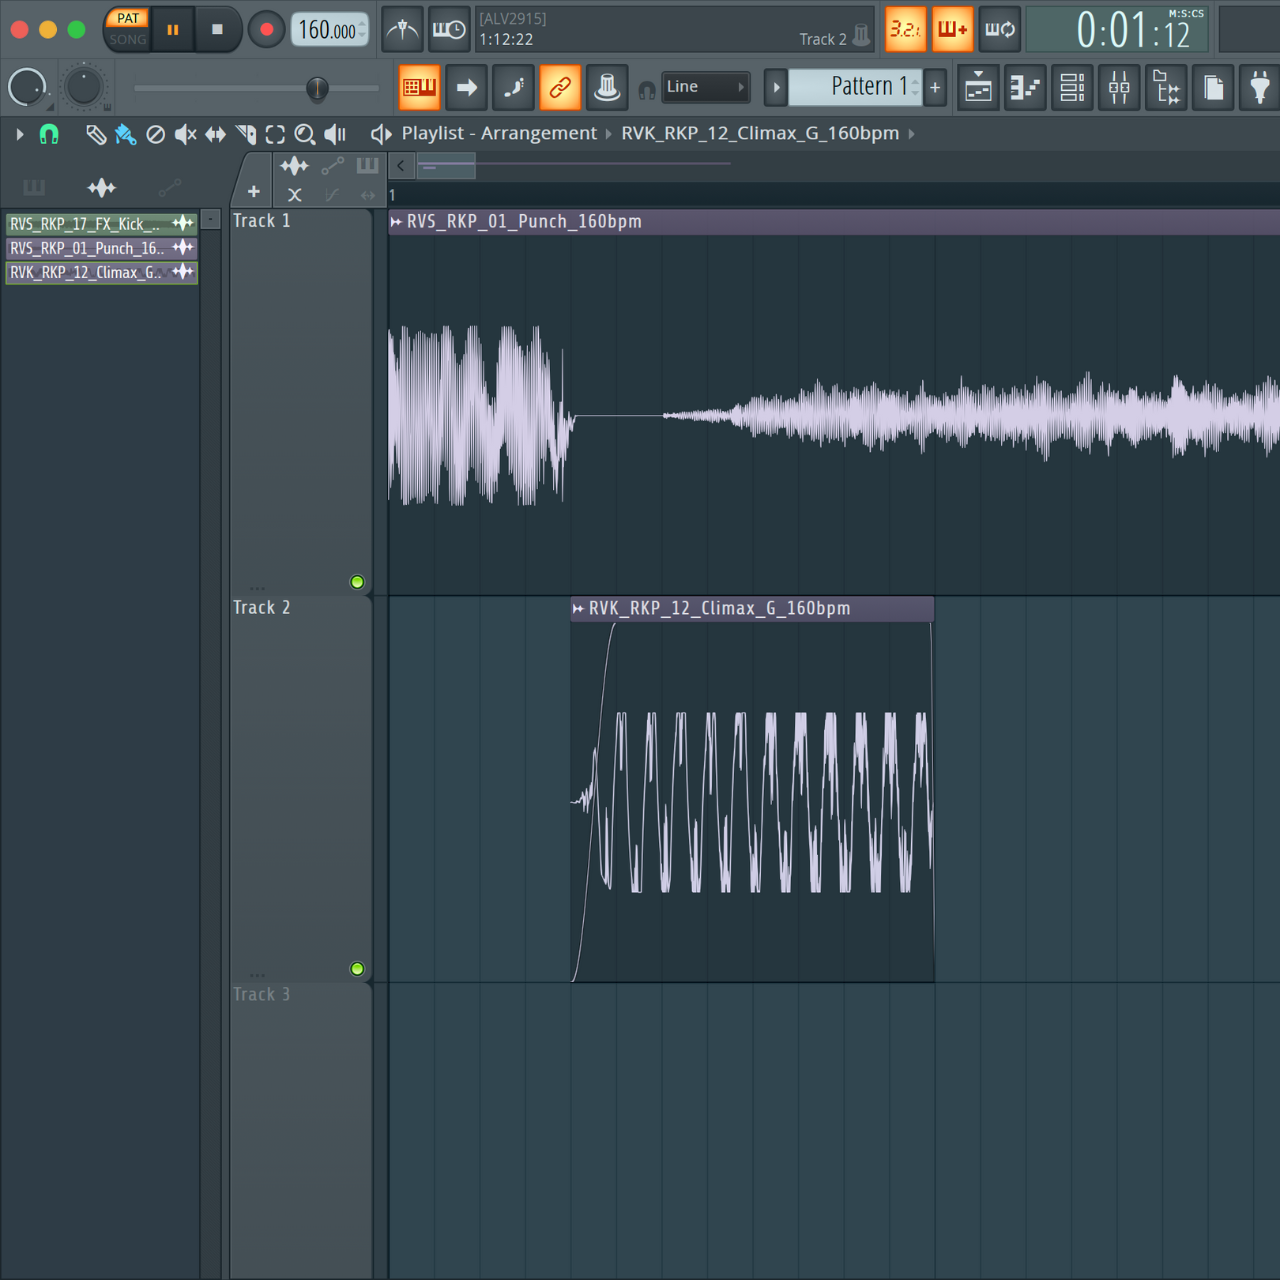Click the arrow left of Pattern 1
Screen dimensions: 1280x1280
pyautogui.click(x=776, y=87)
